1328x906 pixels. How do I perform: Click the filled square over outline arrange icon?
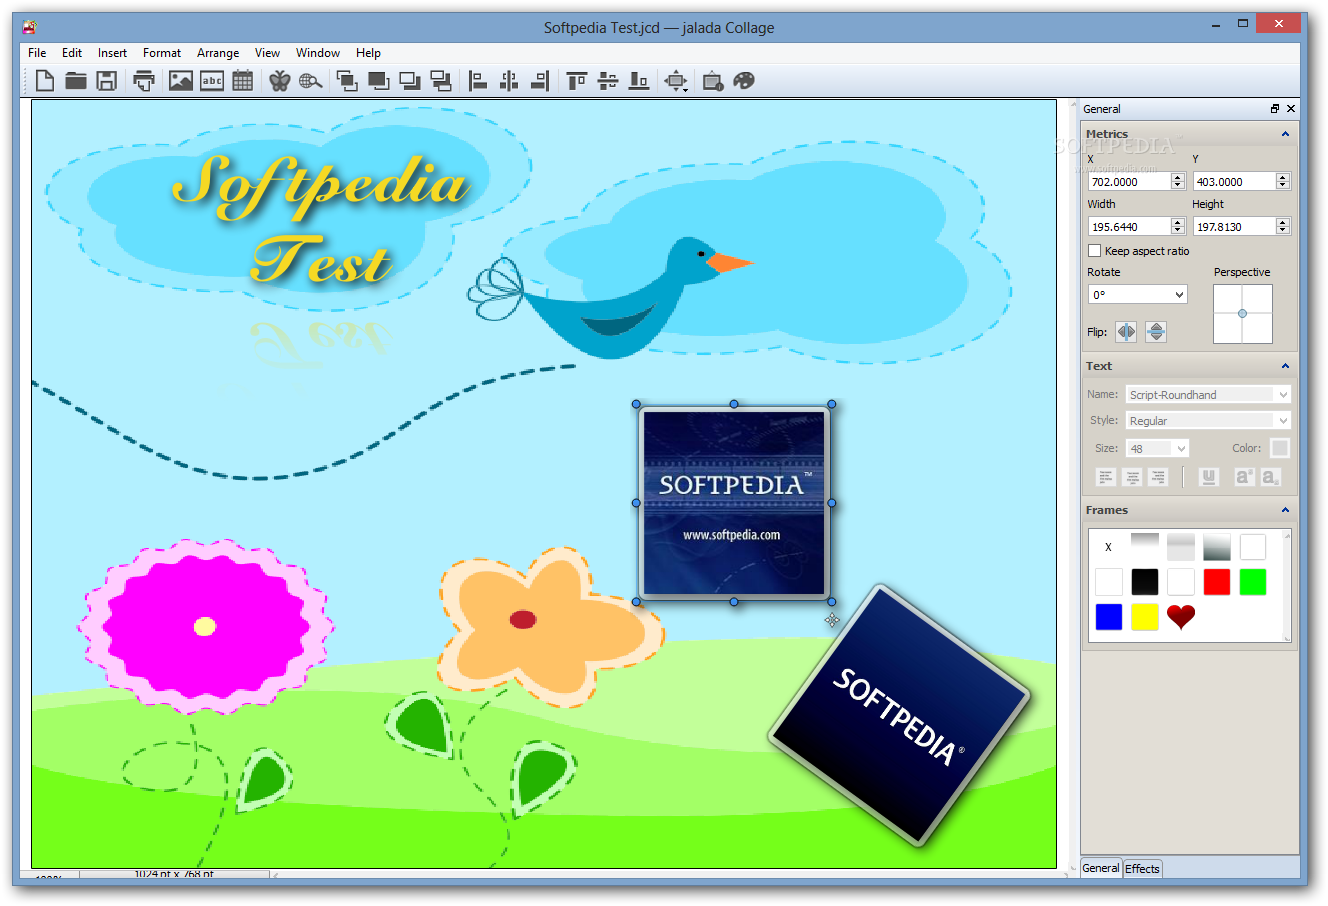pos(379,81)
